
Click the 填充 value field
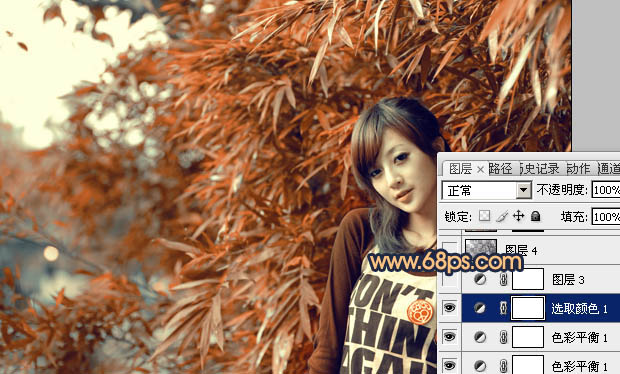606,217
